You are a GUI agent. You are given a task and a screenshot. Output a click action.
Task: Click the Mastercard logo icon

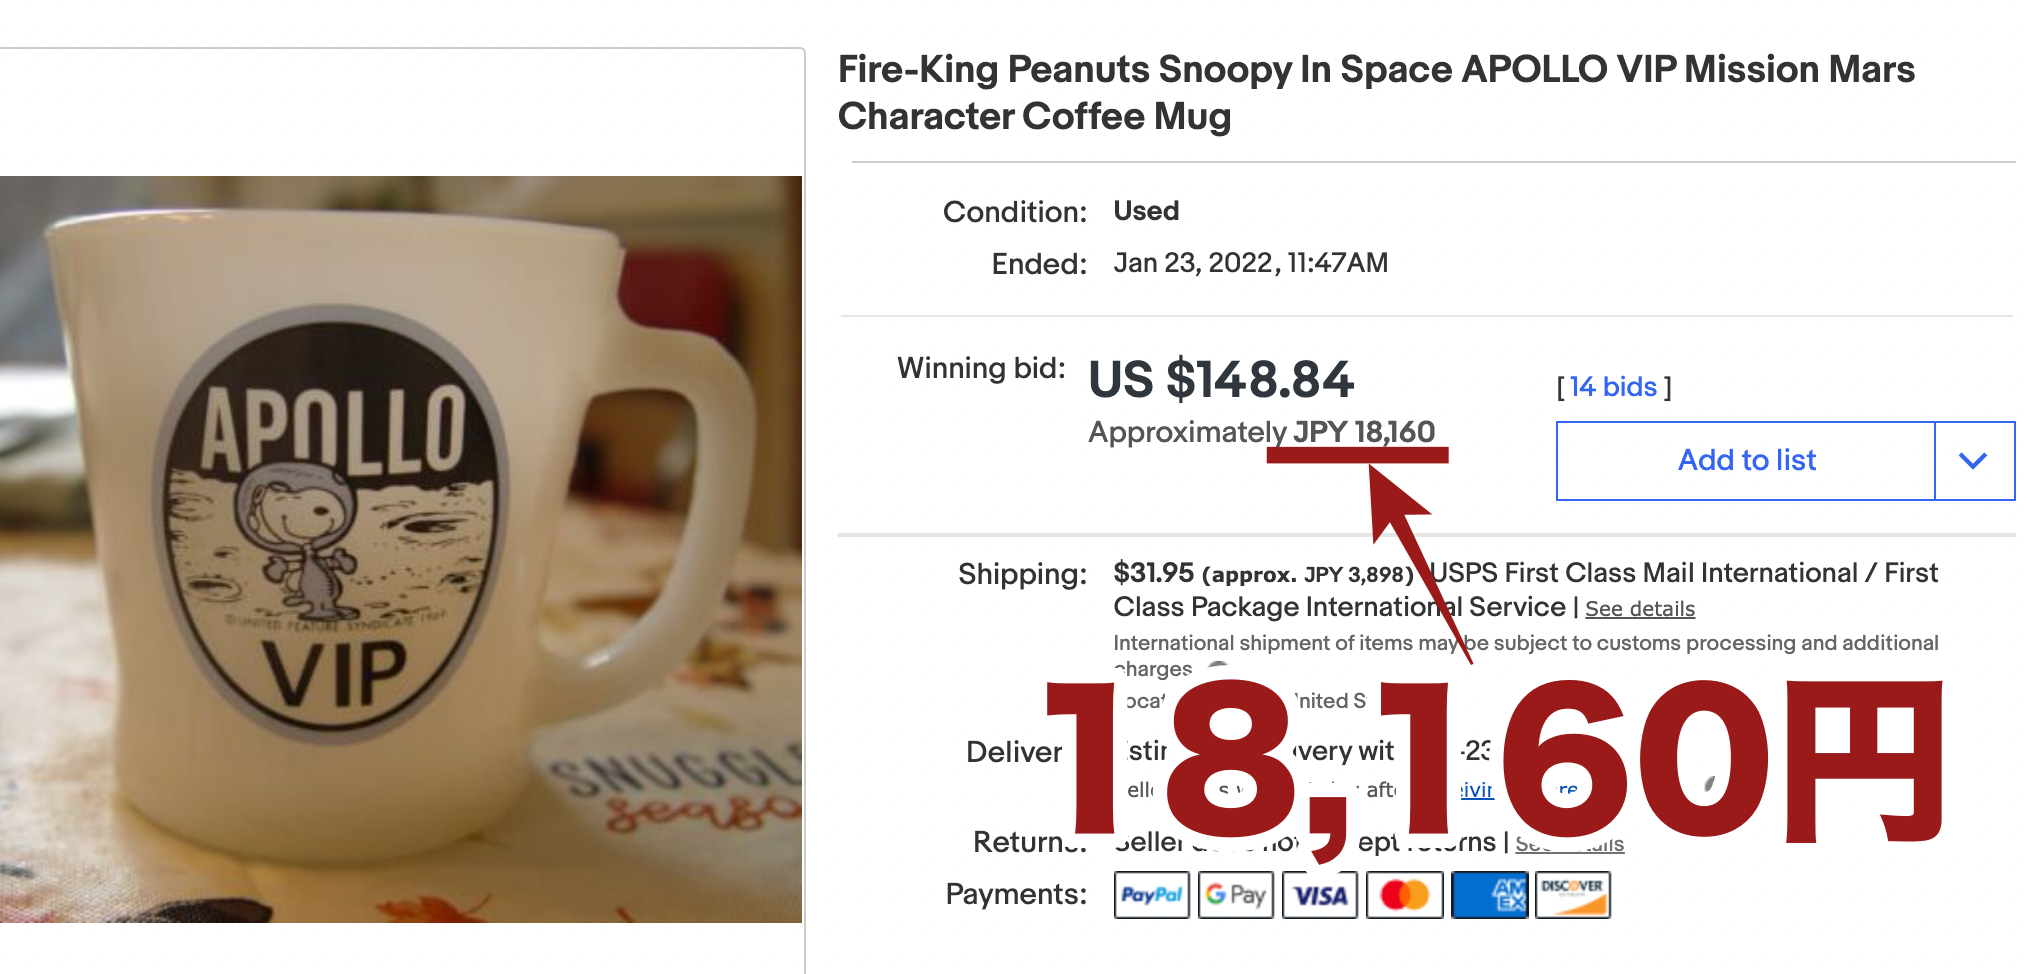1404,895
